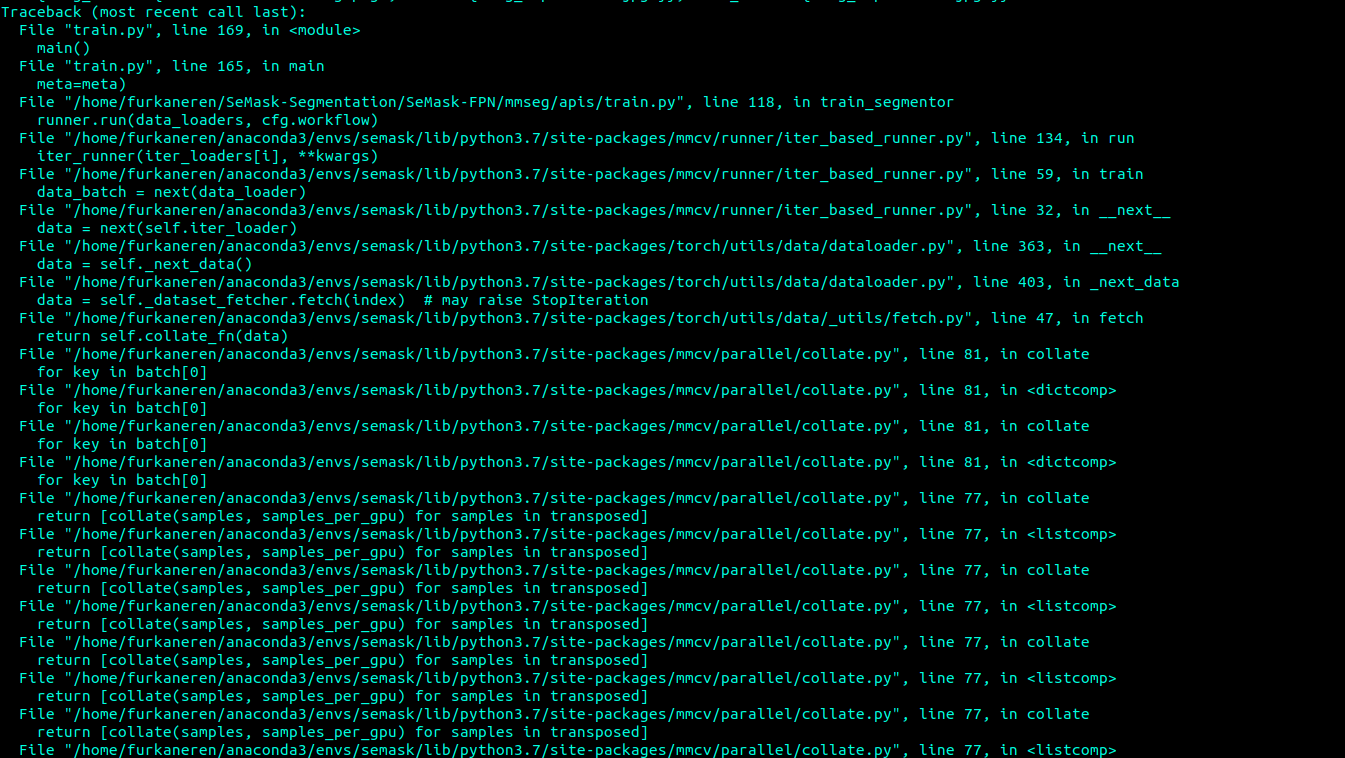Select the train.py line 165 file reference
1345x758 pixels.
(170, 65)
